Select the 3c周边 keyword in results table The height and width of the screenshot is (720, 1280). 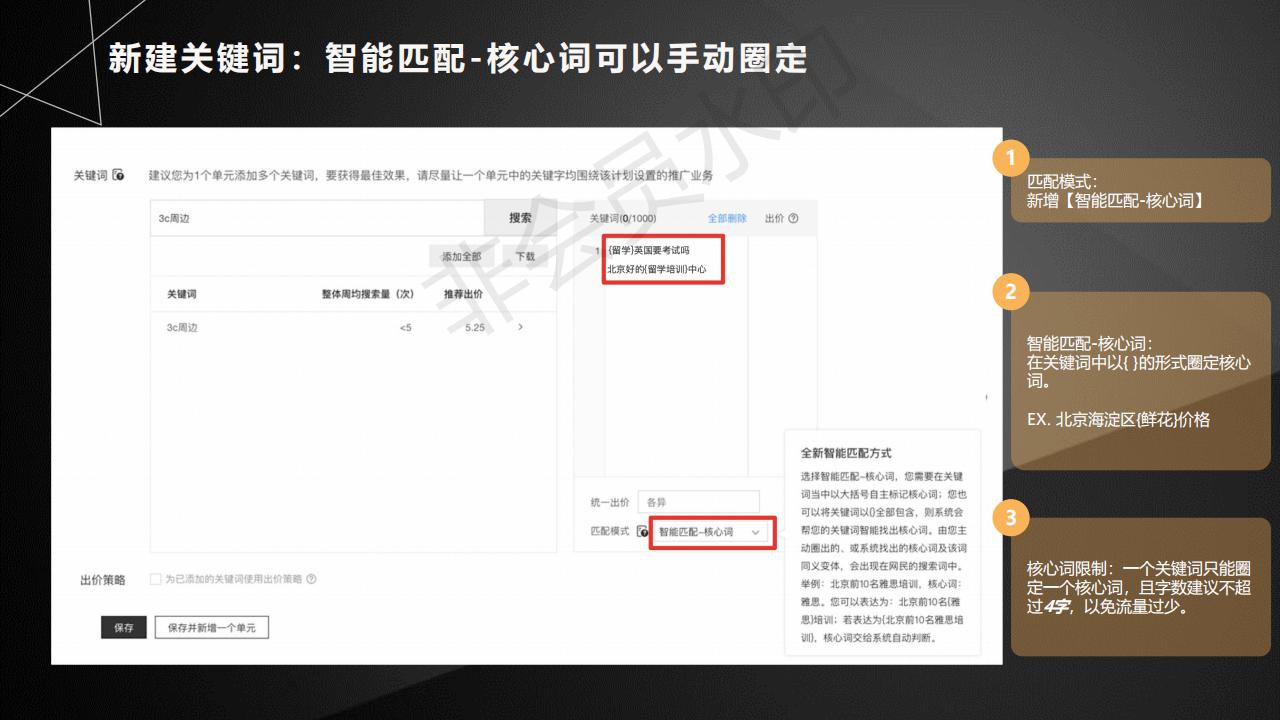tap(182, 328)
